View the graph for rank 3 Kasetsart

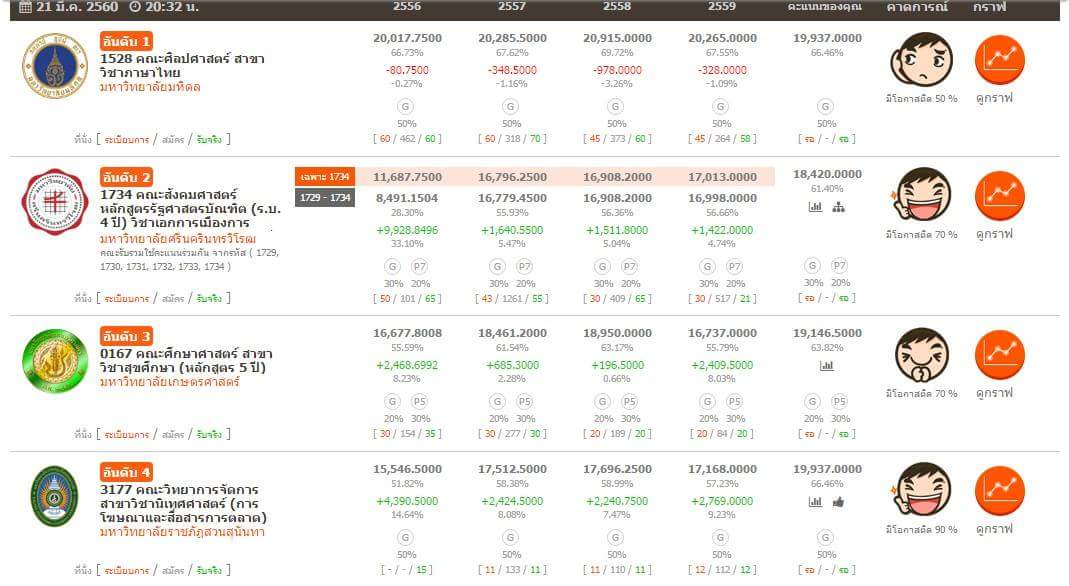pyautogui.click(x=999, y=355)
